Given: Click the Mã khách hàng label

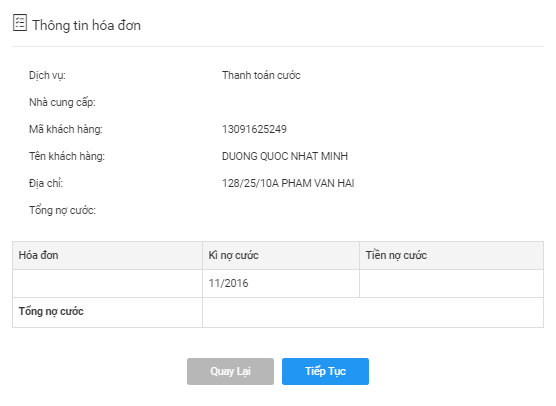Looking at the screenshot, I should [x=66, y=129].
